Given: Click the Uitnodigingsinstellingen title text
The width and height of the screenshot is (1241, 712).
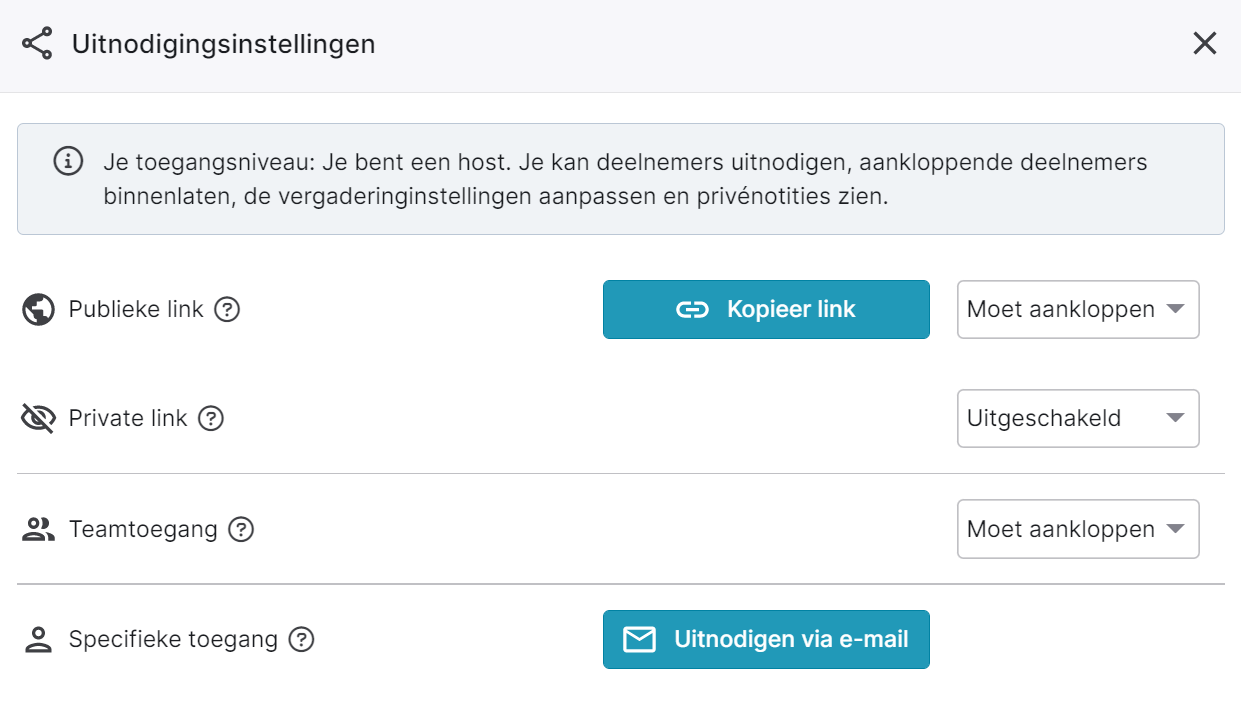Looking at the screenshot, I should pos(223,44).
